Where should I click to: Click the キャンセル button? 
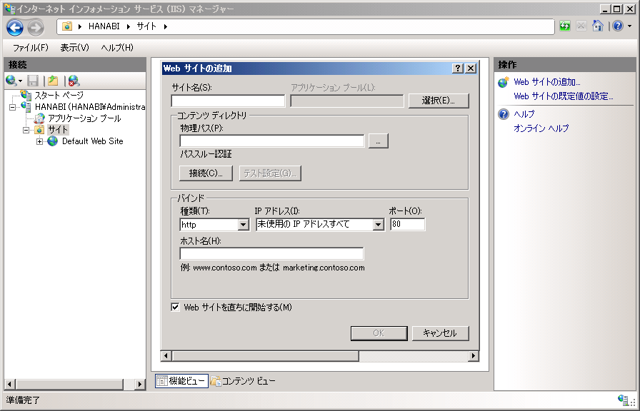pos(440,333)
